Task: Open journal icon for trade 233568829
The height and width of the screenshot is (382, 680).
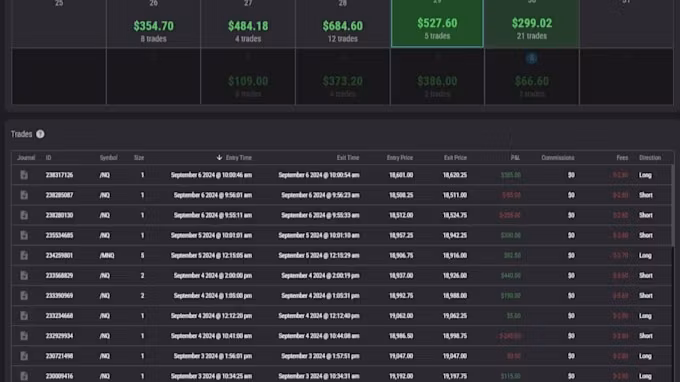Action: pyautogui.click(x=24, y=275)
